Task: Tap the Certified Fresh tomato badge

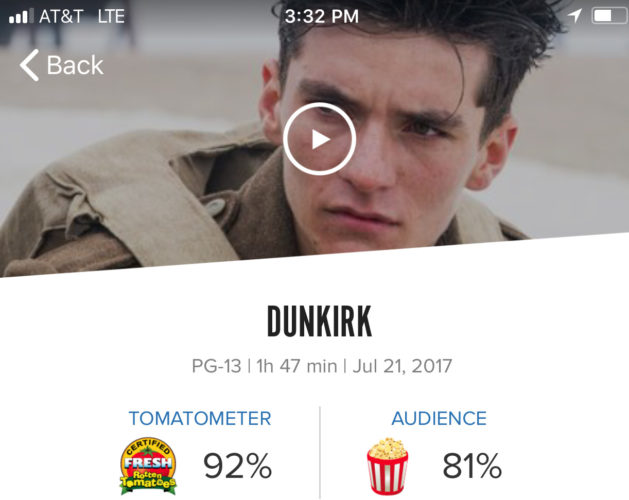Action: [x=148, y=466]
